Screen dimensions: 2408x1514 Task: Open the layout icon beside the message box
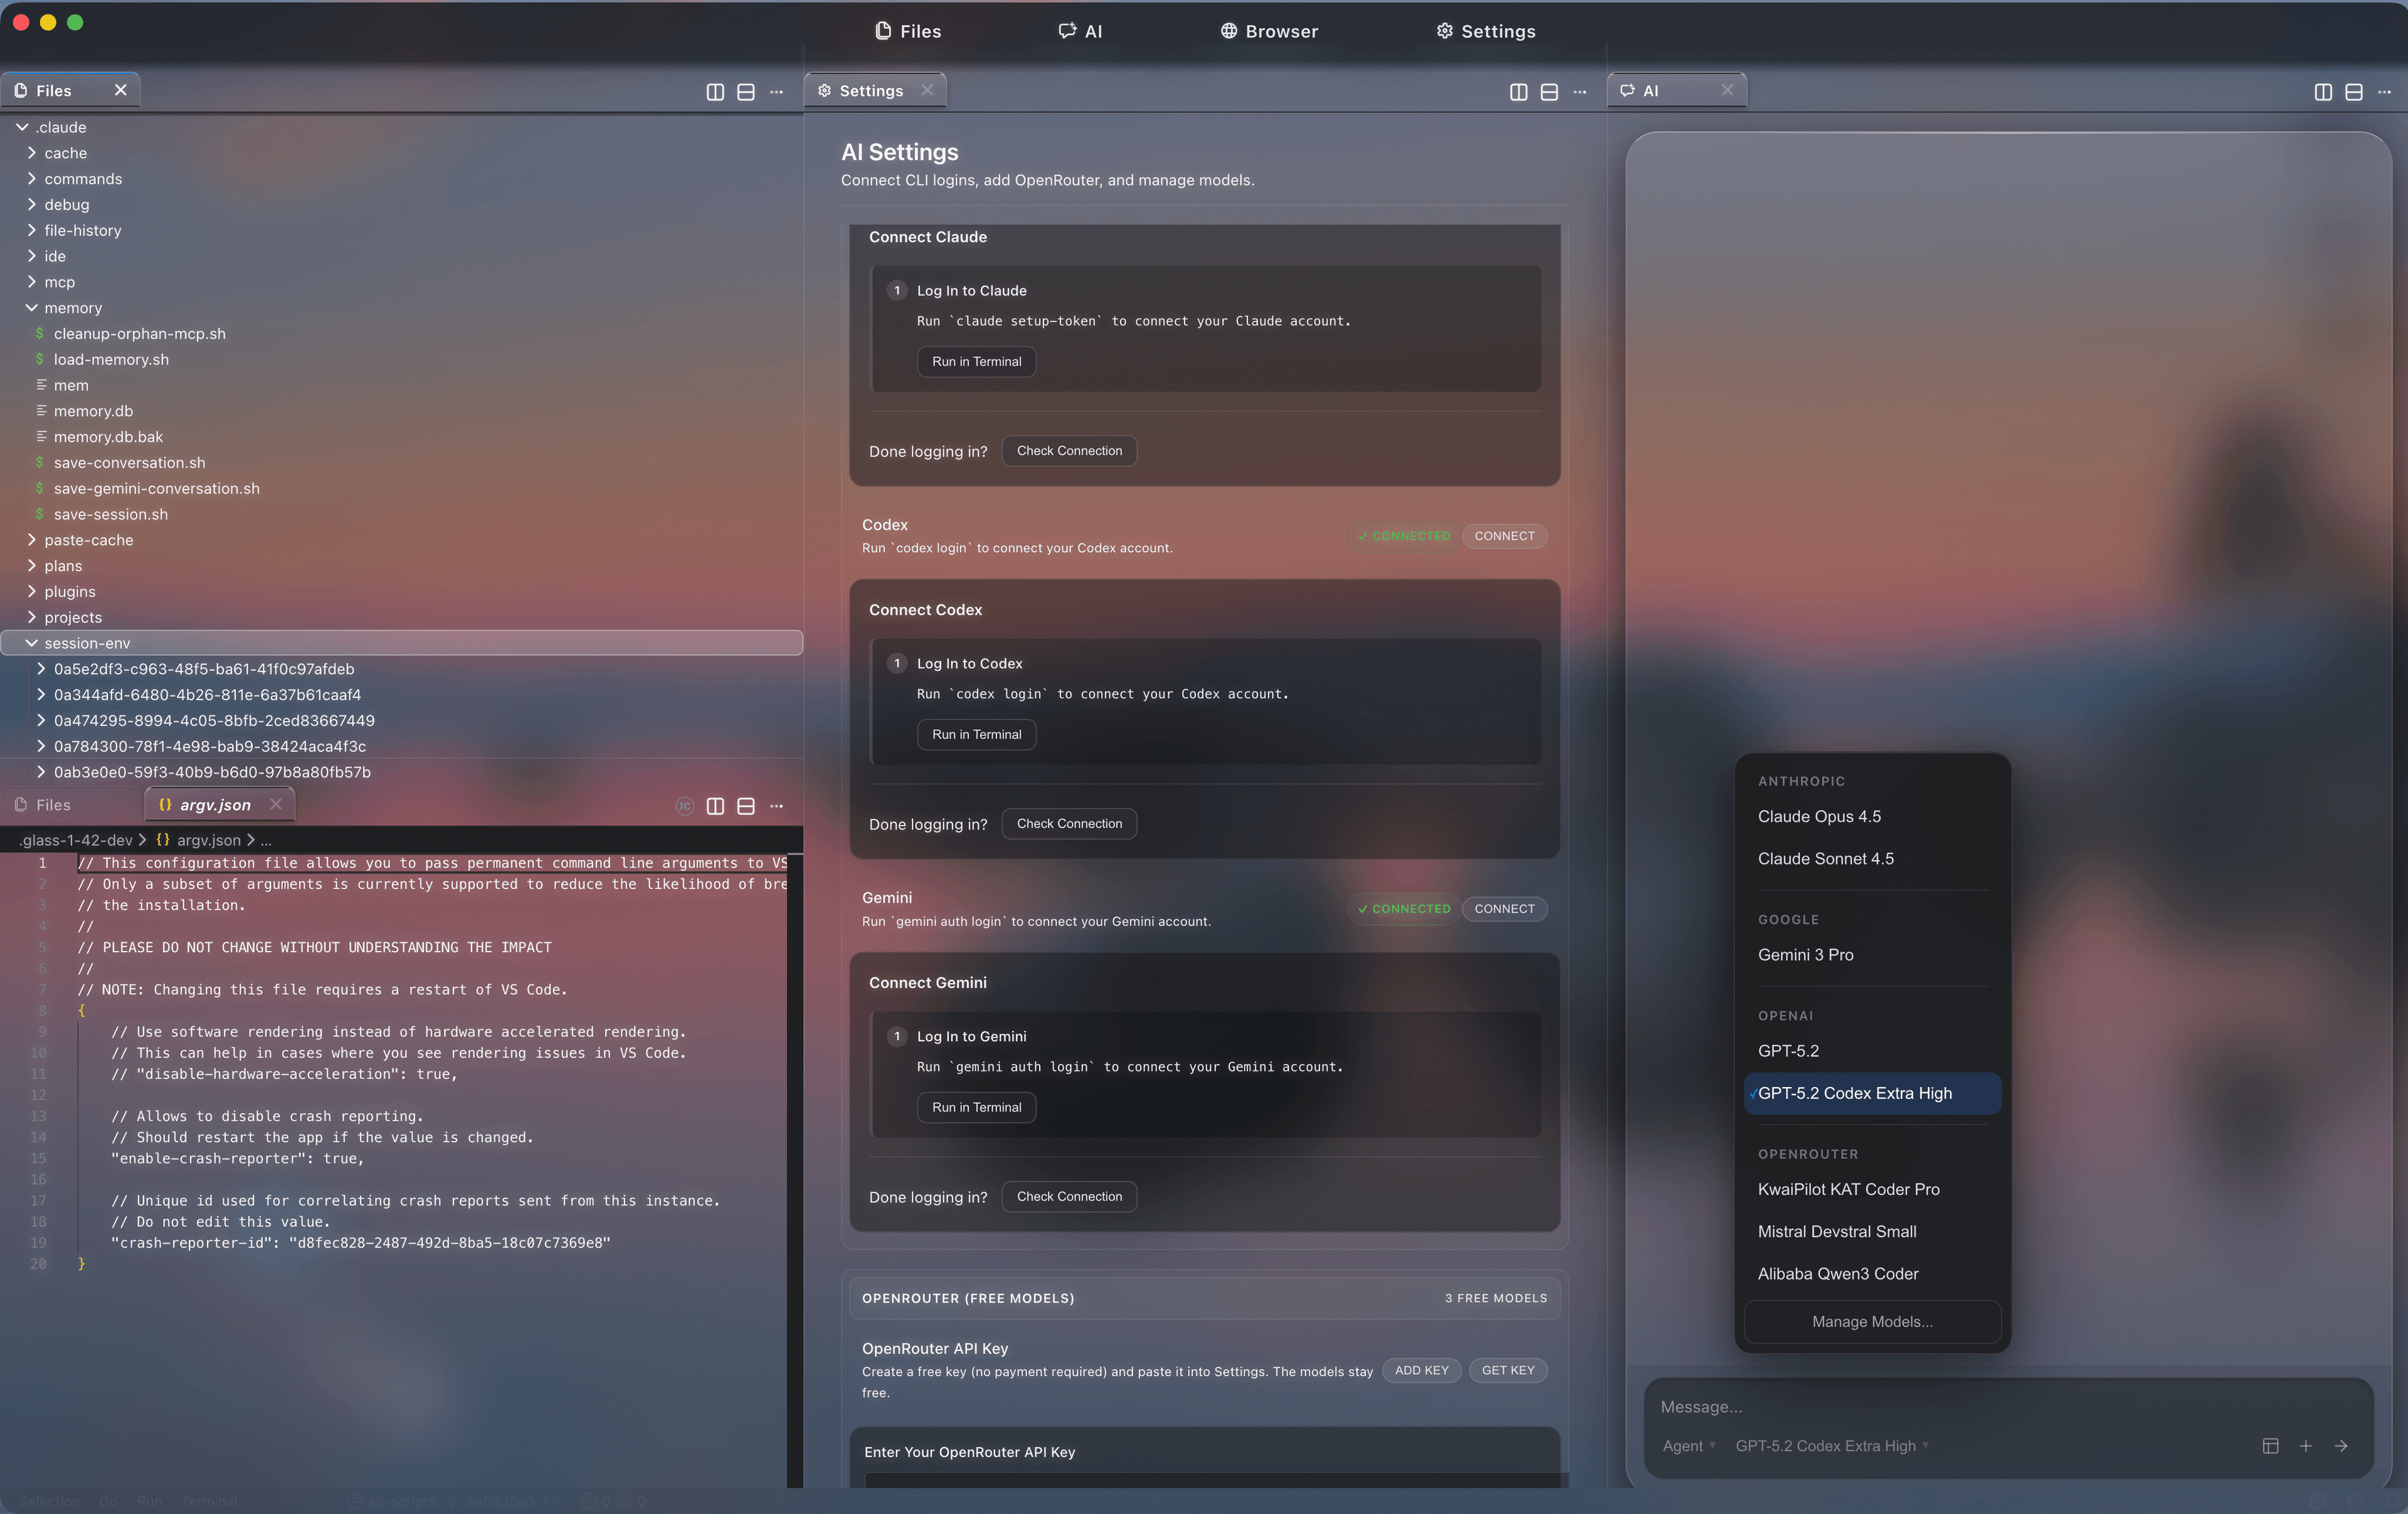coord(2270,1446)
